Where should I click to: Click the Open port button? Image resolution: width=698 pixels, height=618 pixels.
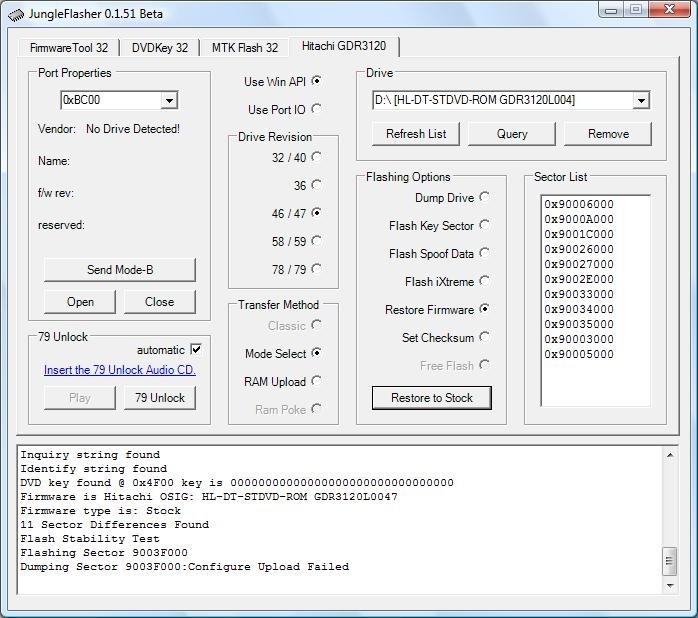(80, 302)
